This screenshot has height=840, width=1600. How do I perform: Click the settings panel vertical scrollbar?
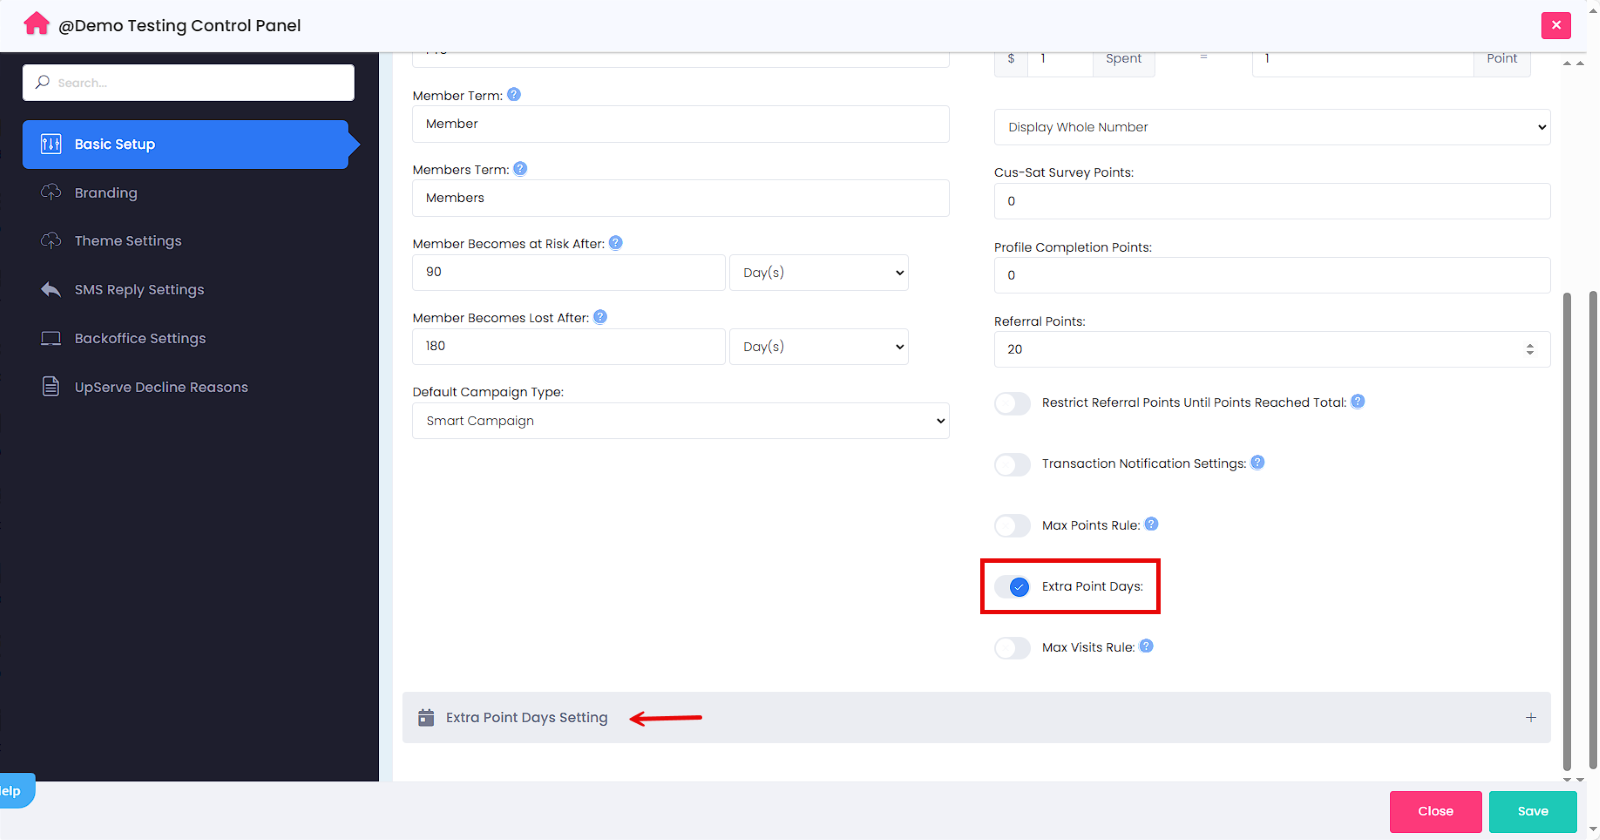tap(1567, 530)
